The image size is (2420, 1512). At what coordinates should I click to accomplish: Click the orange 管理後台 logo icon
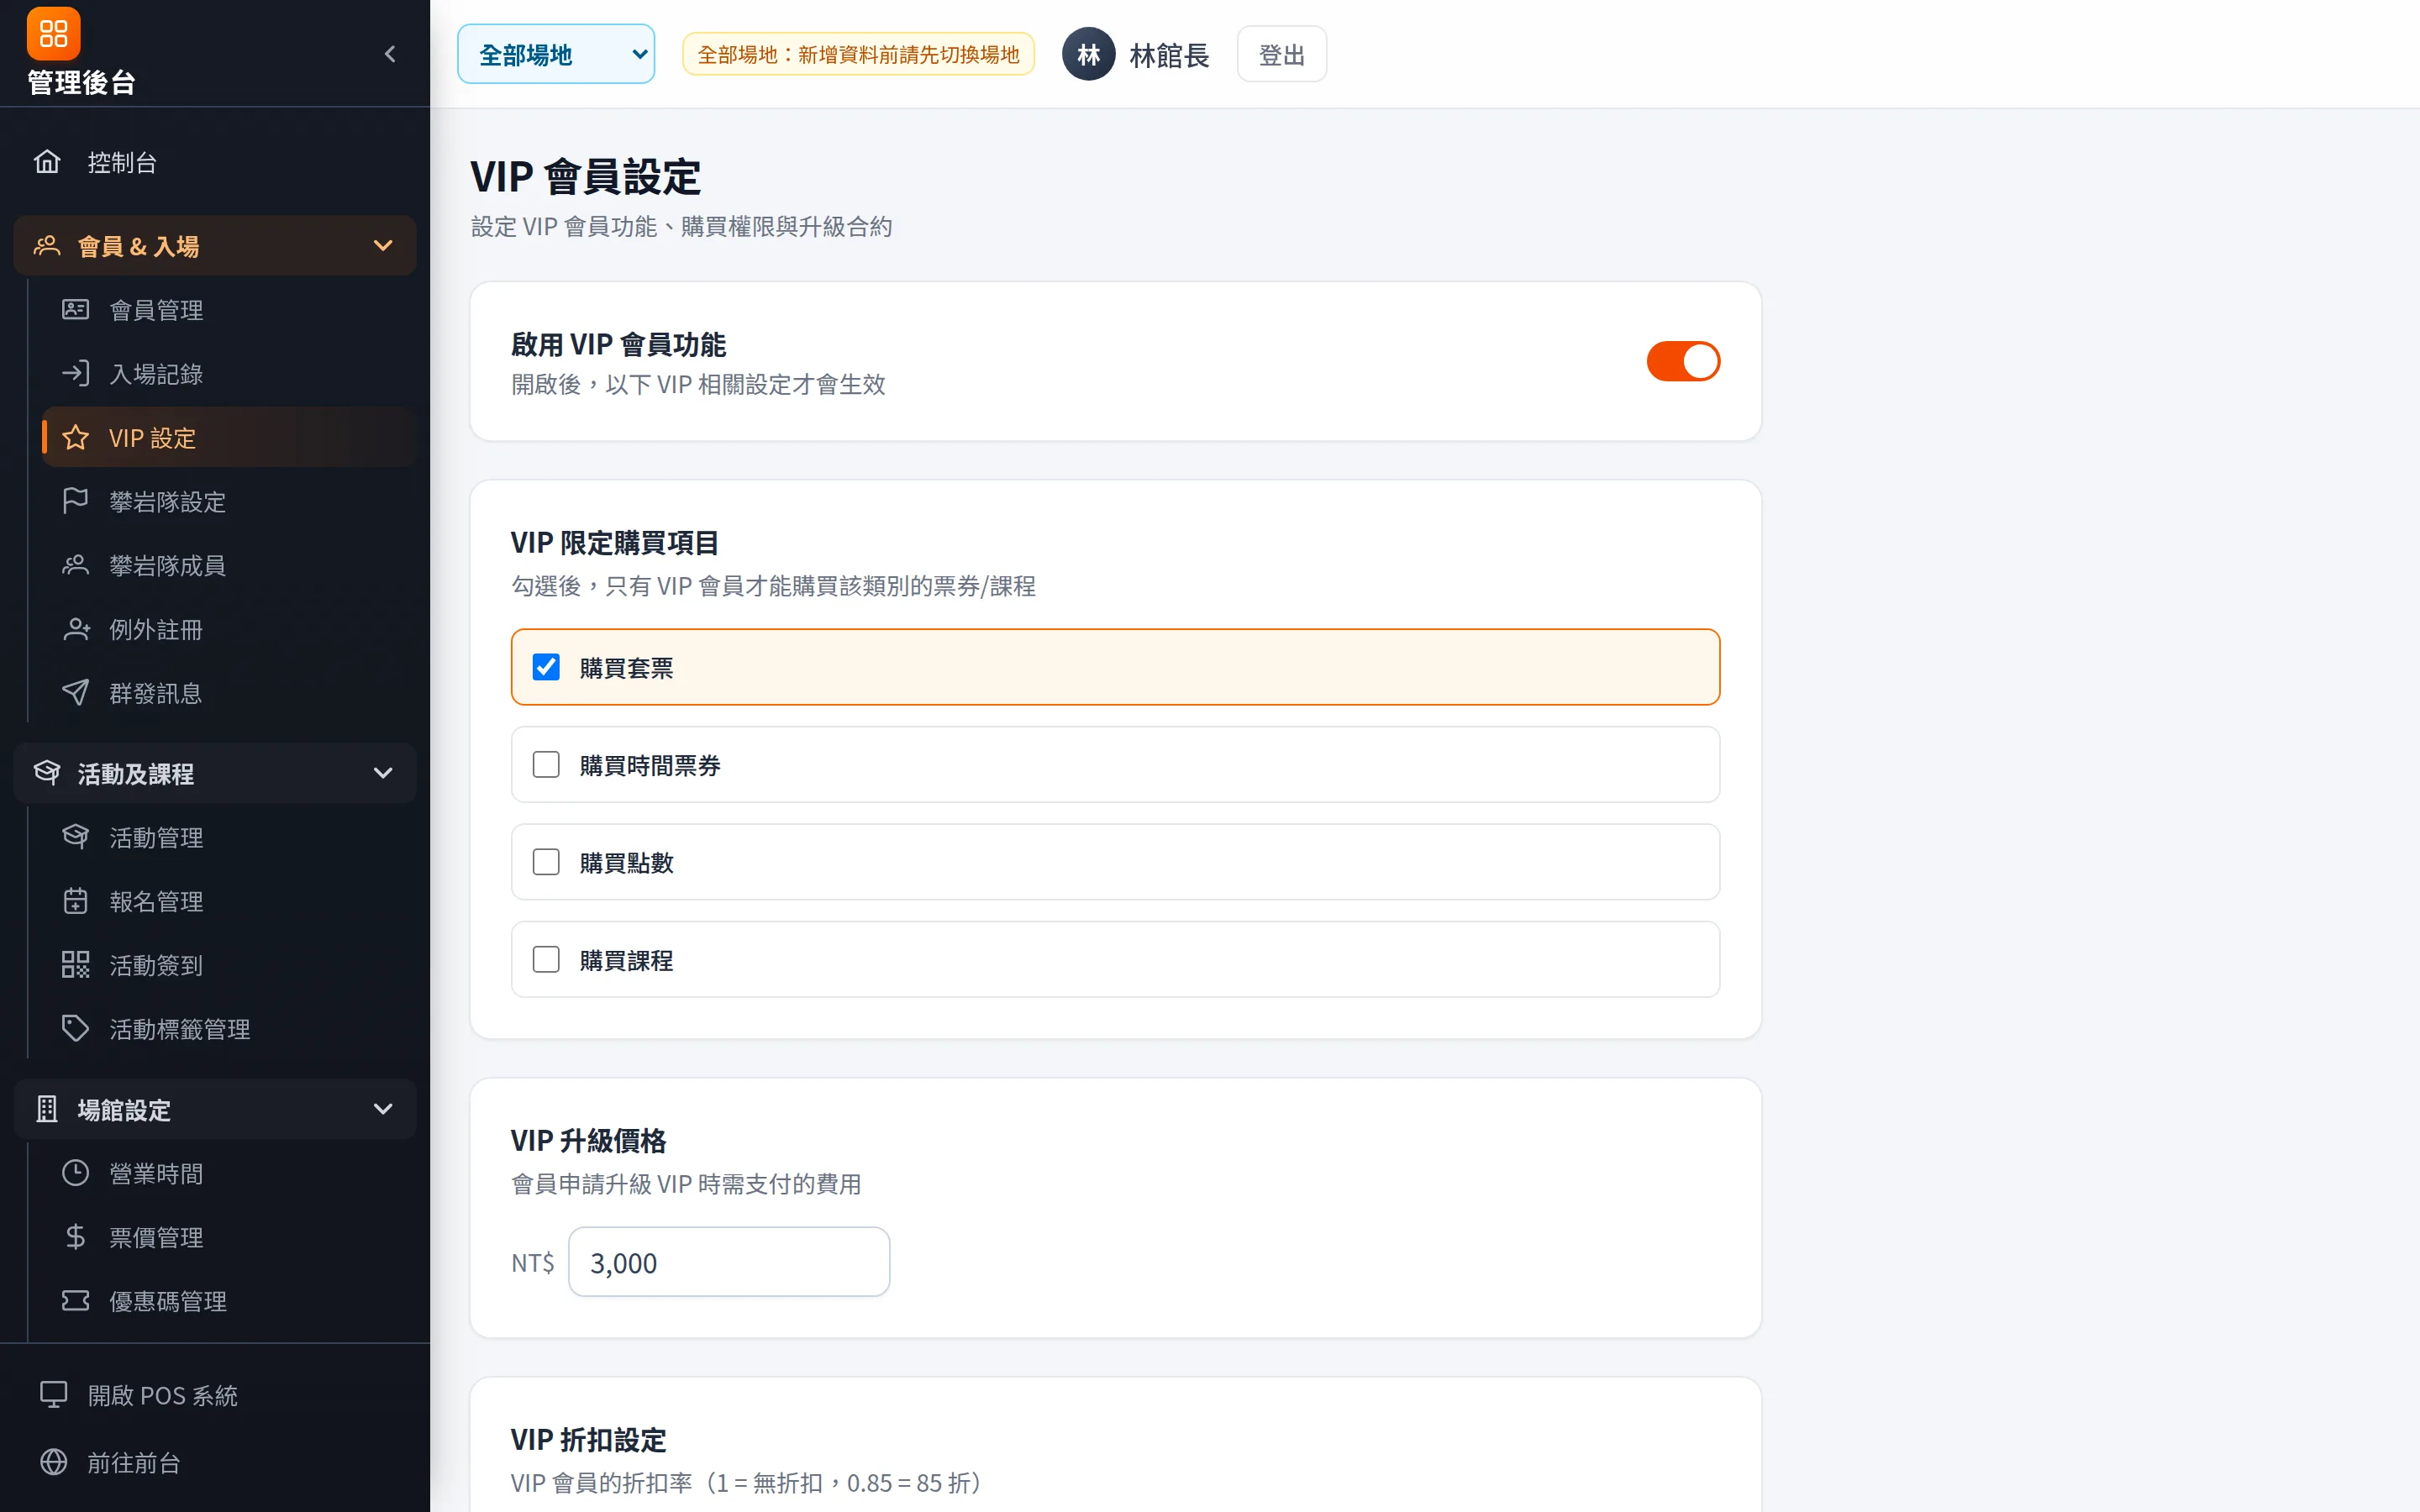click(53, 33)
